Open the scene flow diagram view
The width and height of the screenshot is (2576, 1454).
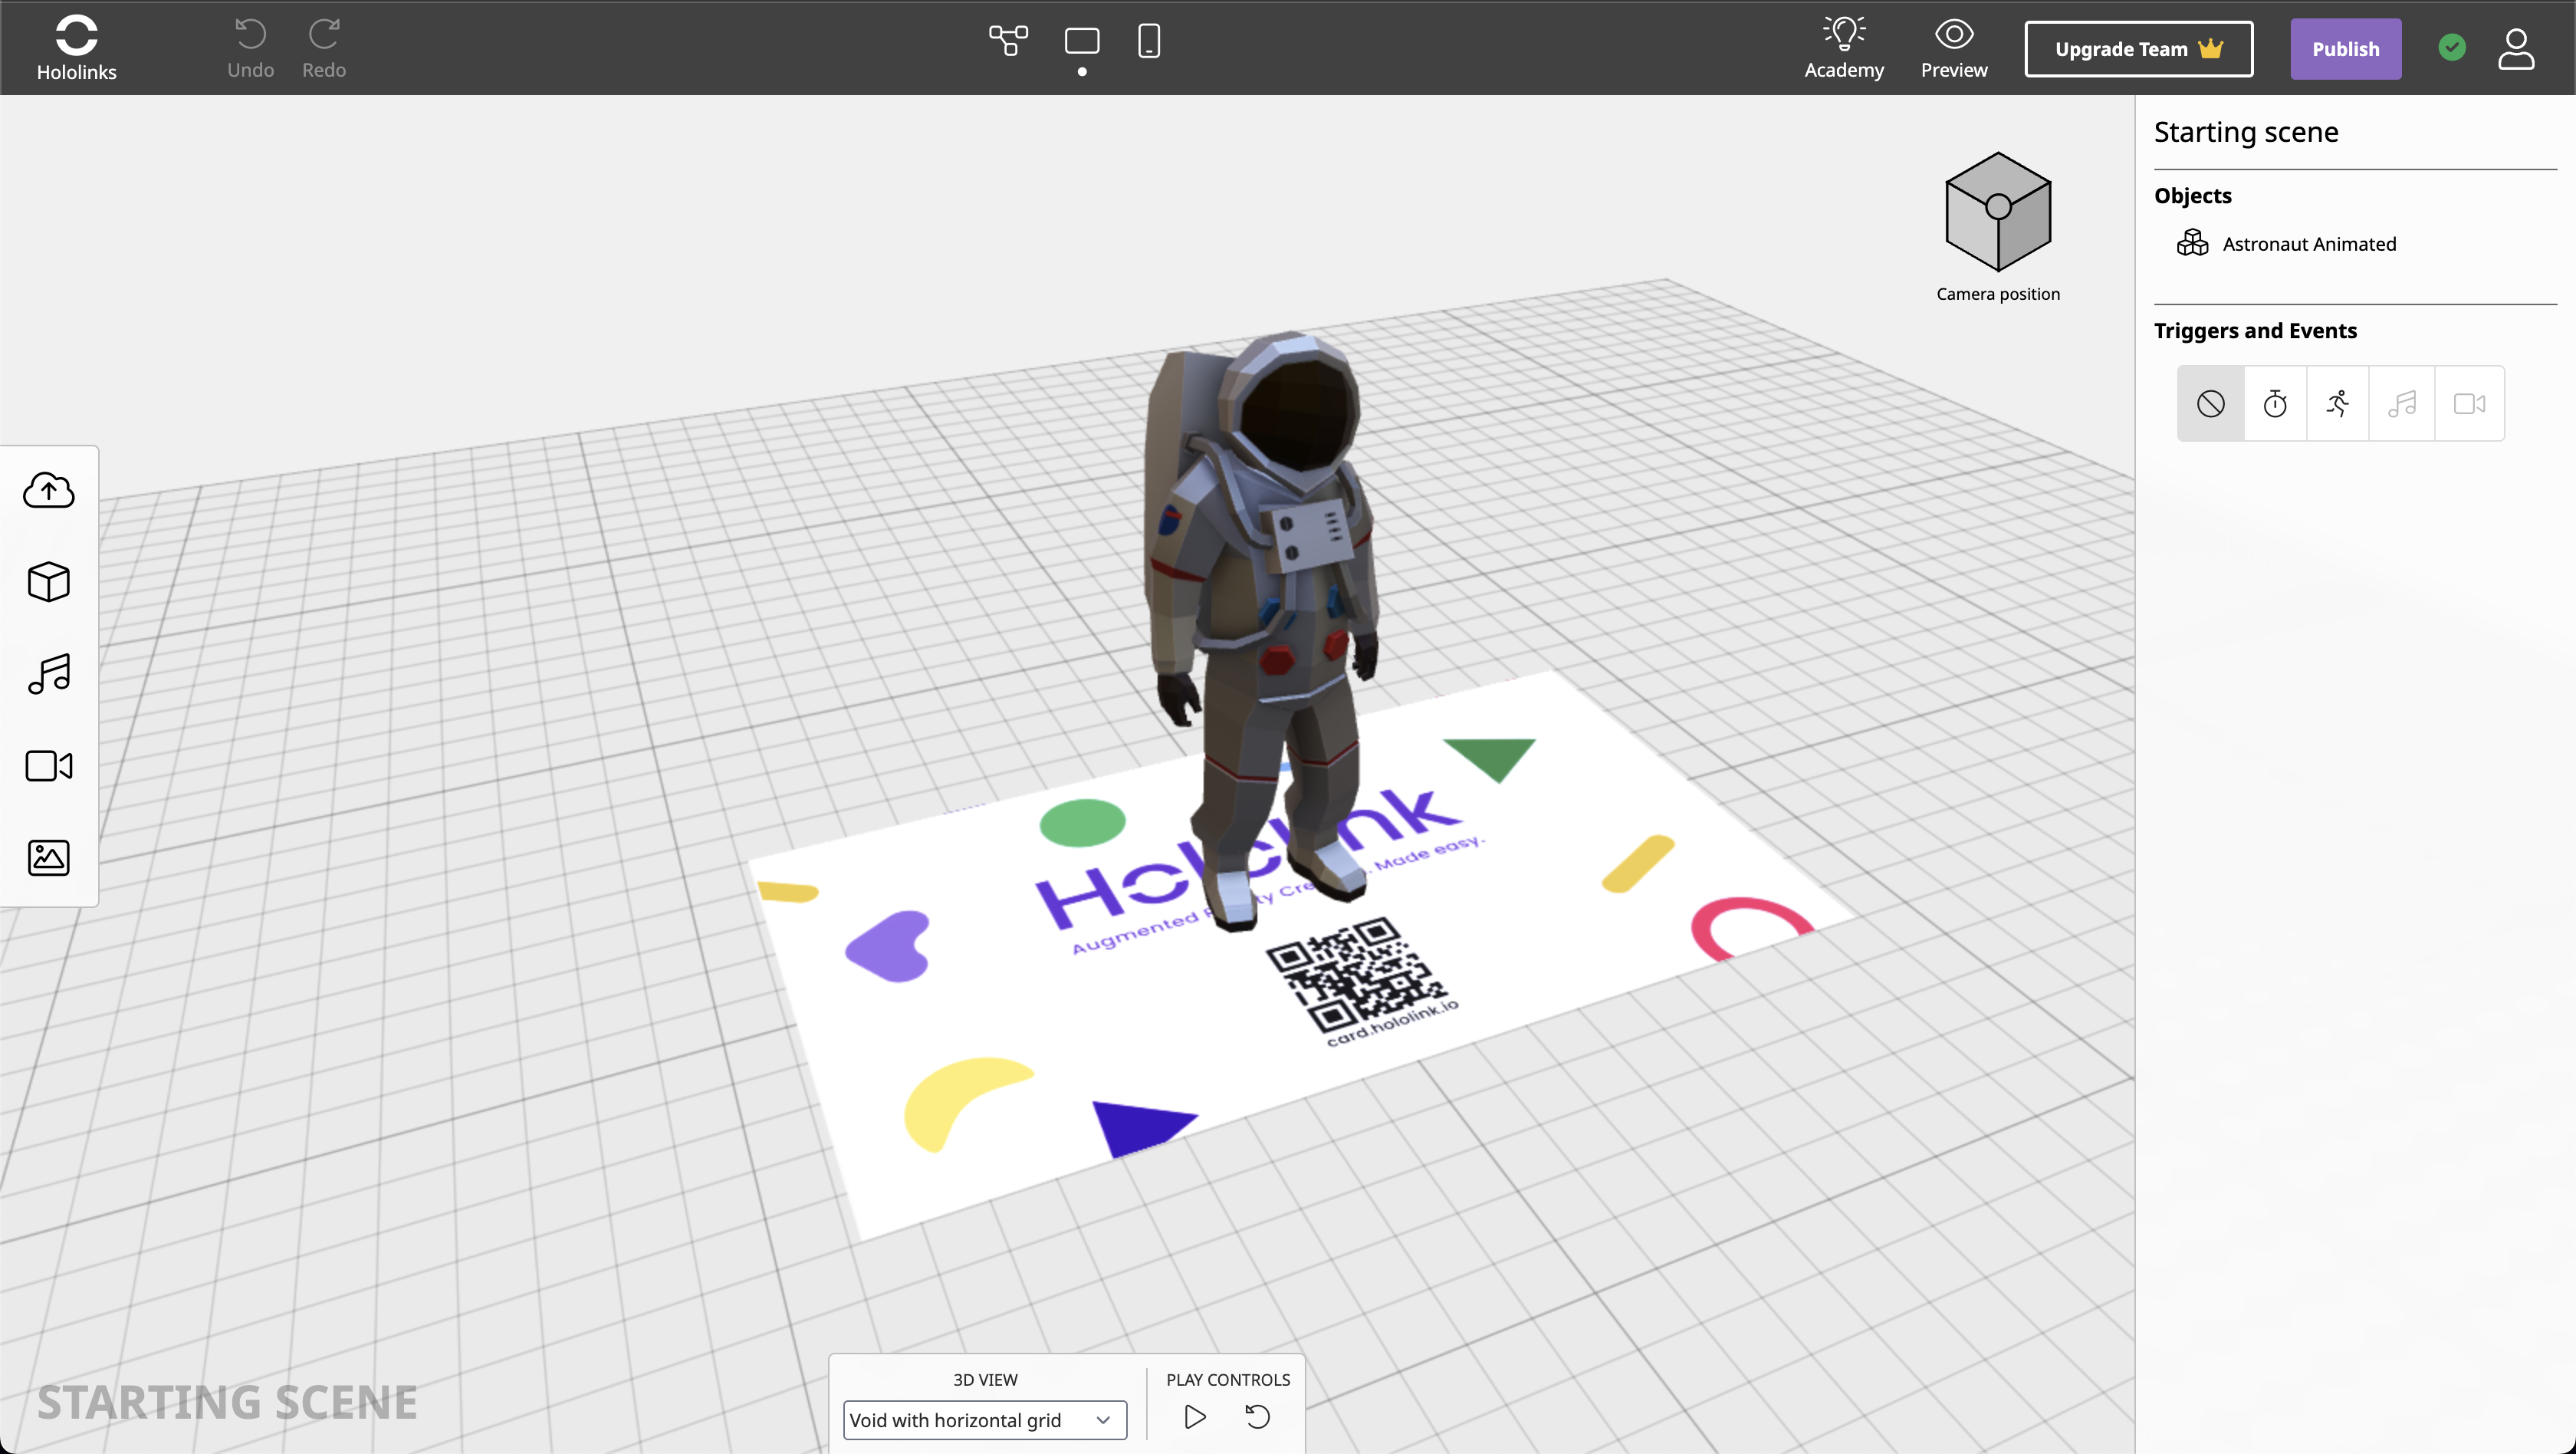1008,41
